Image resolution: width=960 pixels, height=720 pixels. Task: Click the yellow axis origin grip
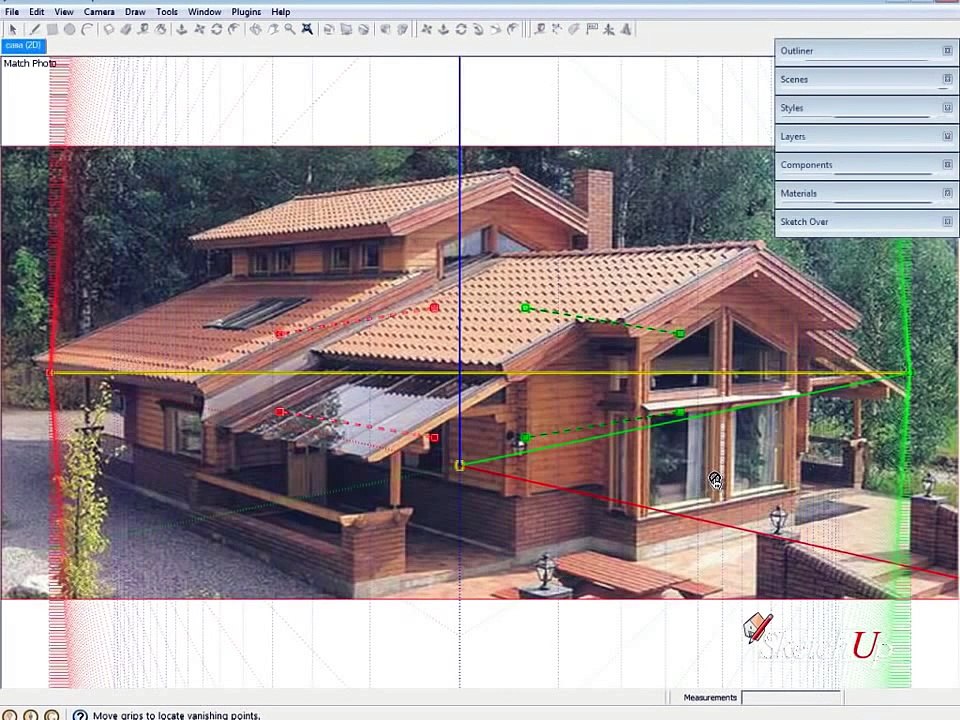click(460, 466)
